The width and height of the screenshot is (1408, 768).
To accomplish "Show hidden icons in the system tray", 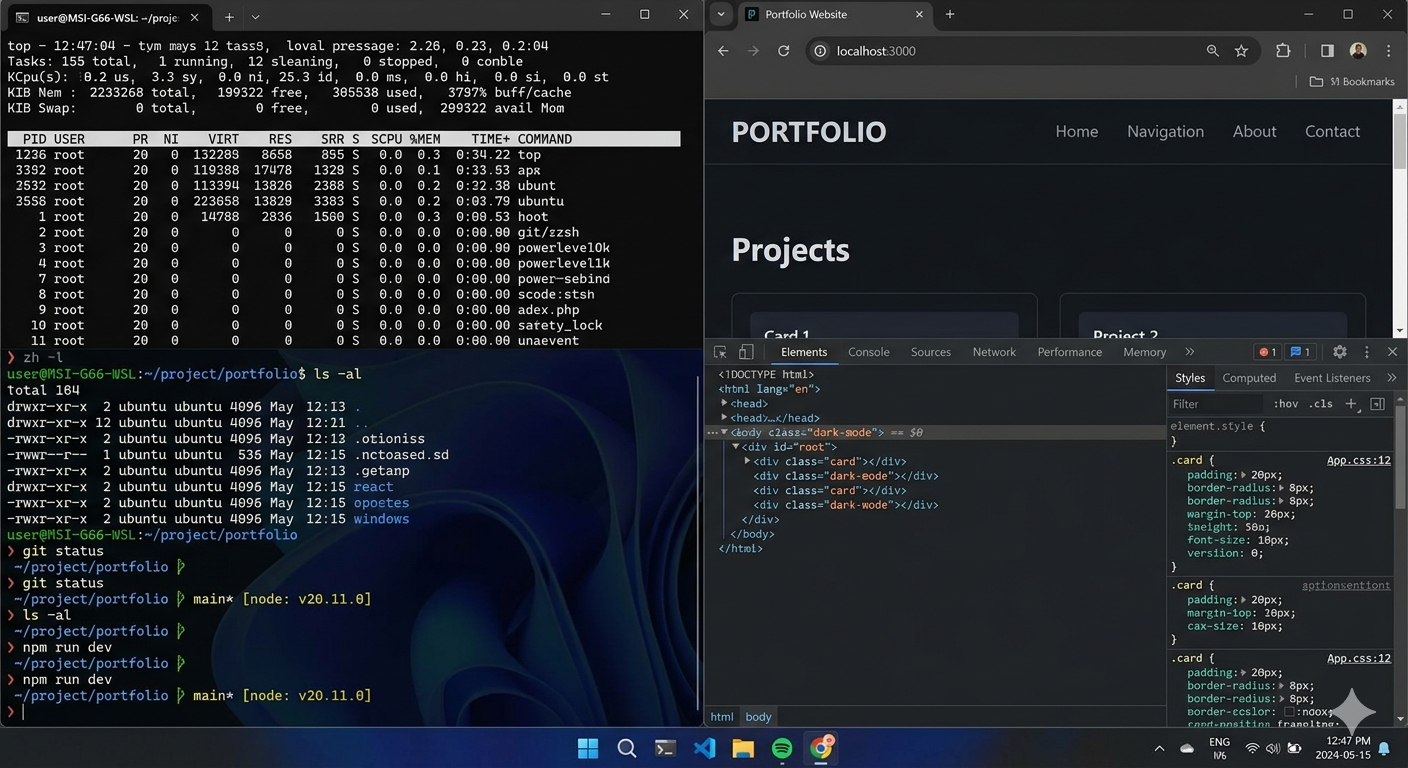I will pos(1159,747).
